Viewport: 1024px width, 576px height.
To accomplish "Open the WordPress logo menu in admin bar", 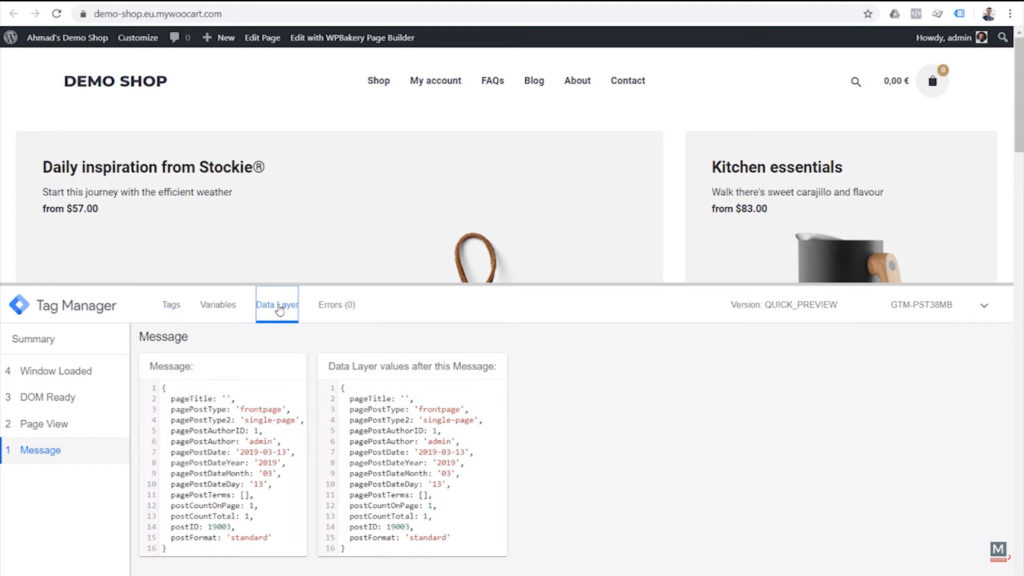I will coord(10,36).
